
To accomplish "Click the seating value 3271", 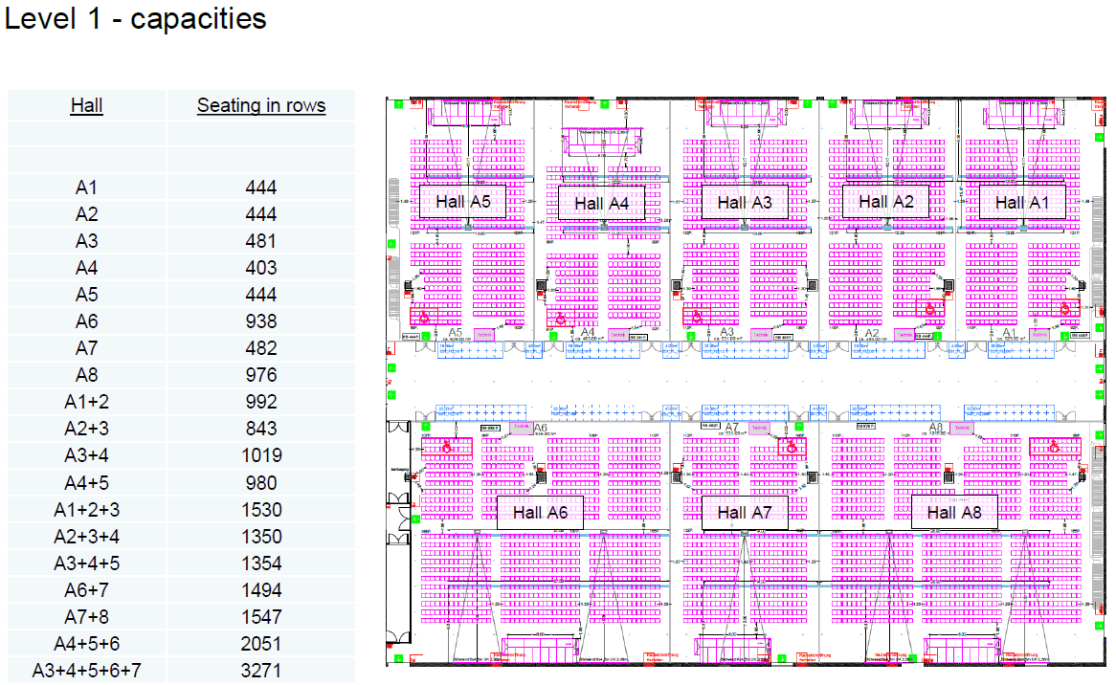I will coord(261,671).
